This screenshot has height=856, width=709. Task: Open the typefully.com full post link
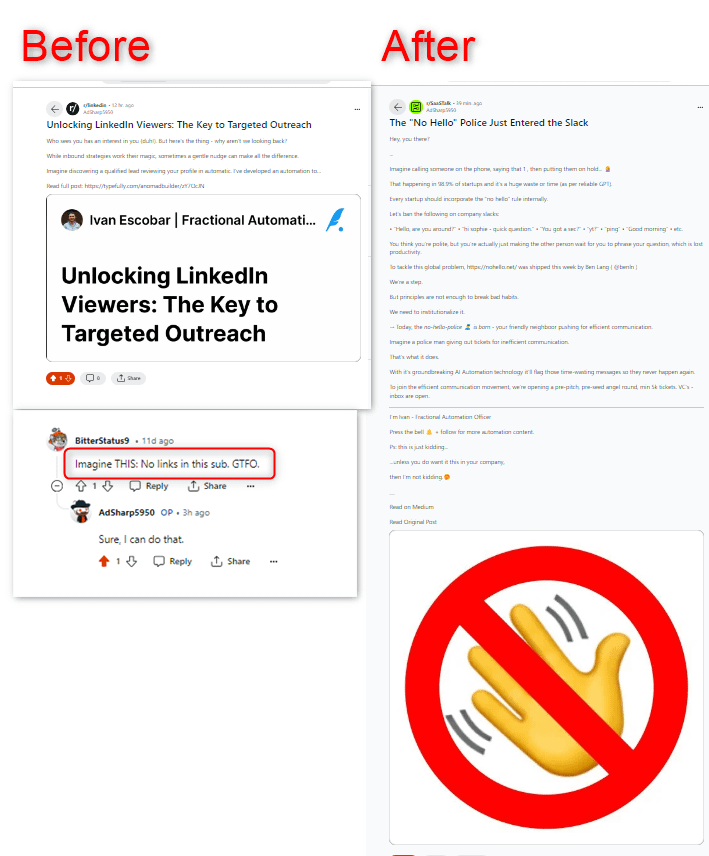pos(145,186)
